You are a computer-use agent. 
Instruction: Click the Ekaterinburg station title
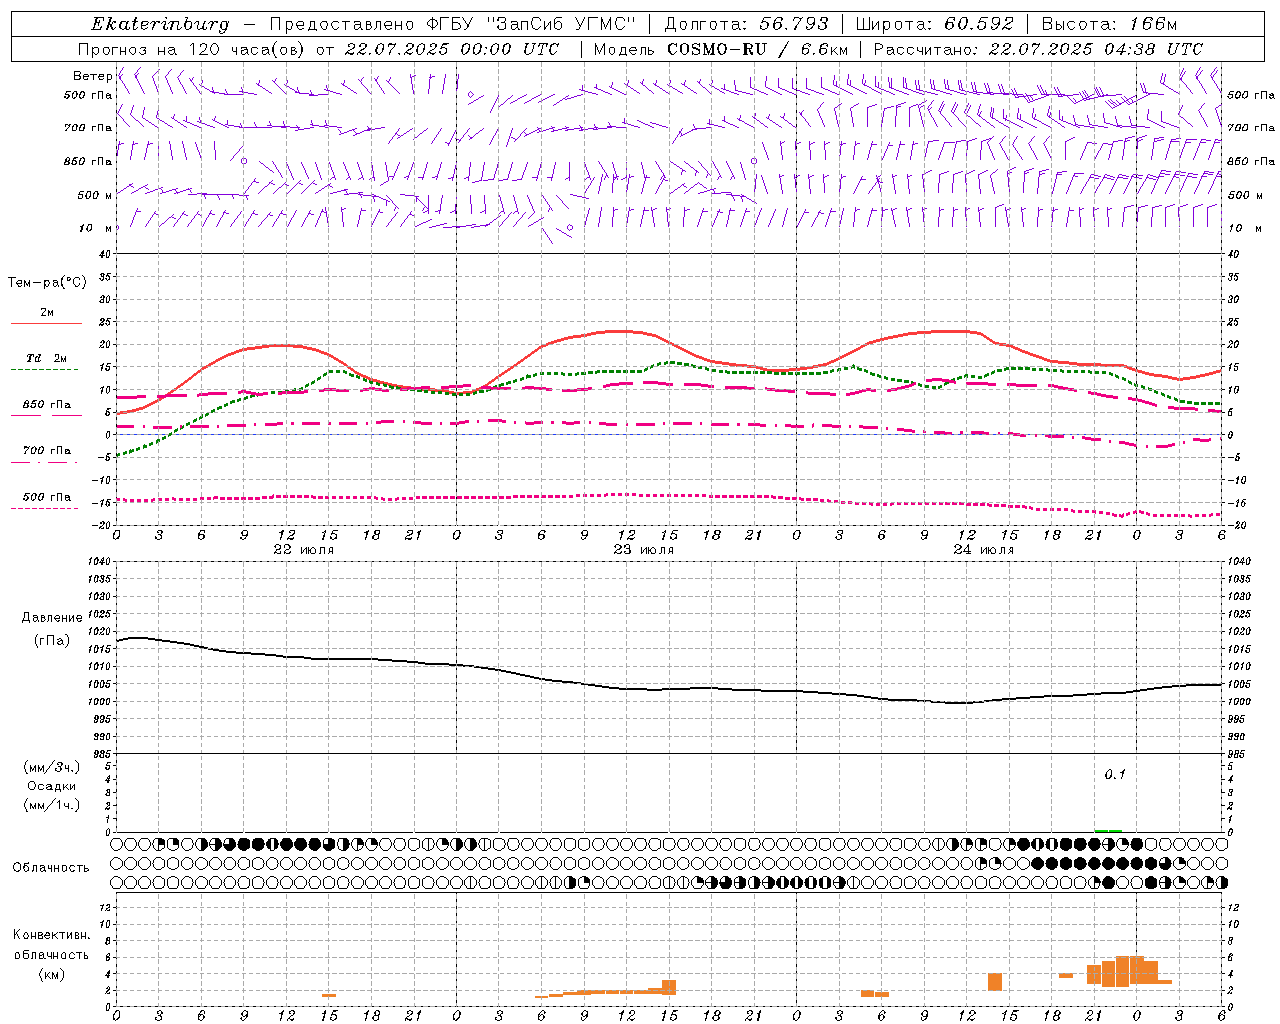click(x=160, y=24)
